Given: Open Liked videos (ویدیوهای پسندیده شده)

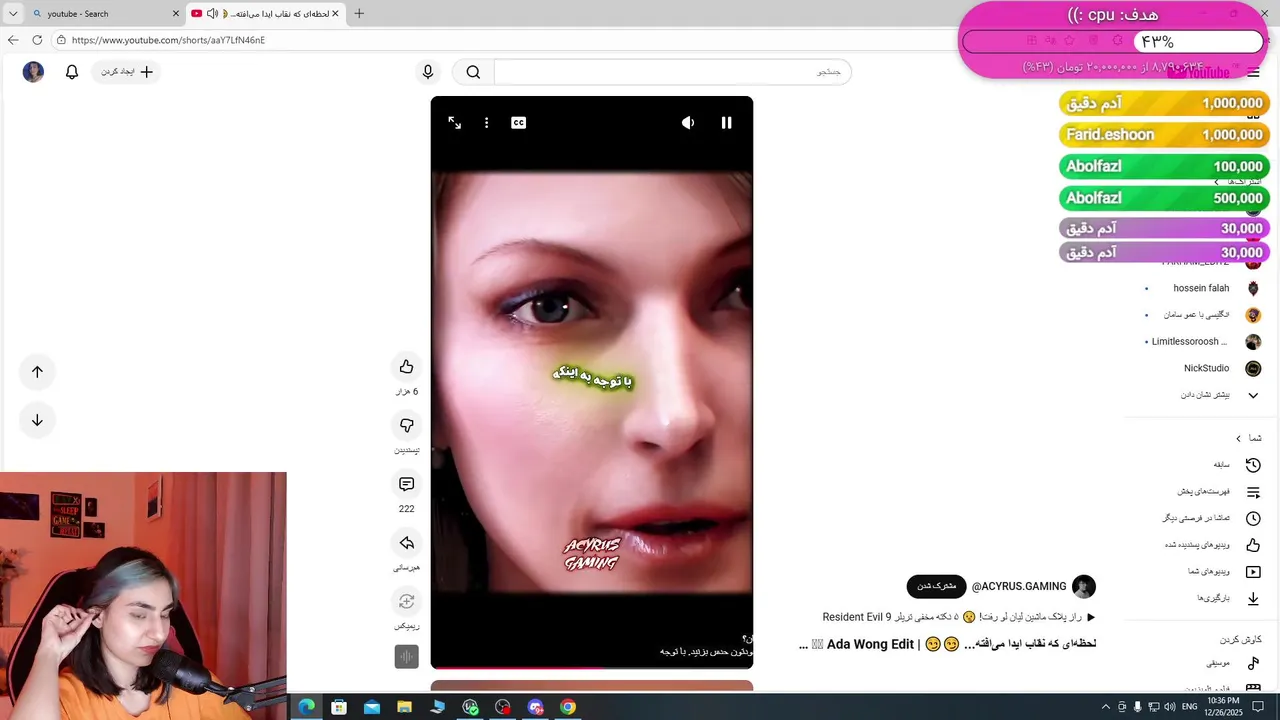Looking at the screenshot, I should 1213,545.
